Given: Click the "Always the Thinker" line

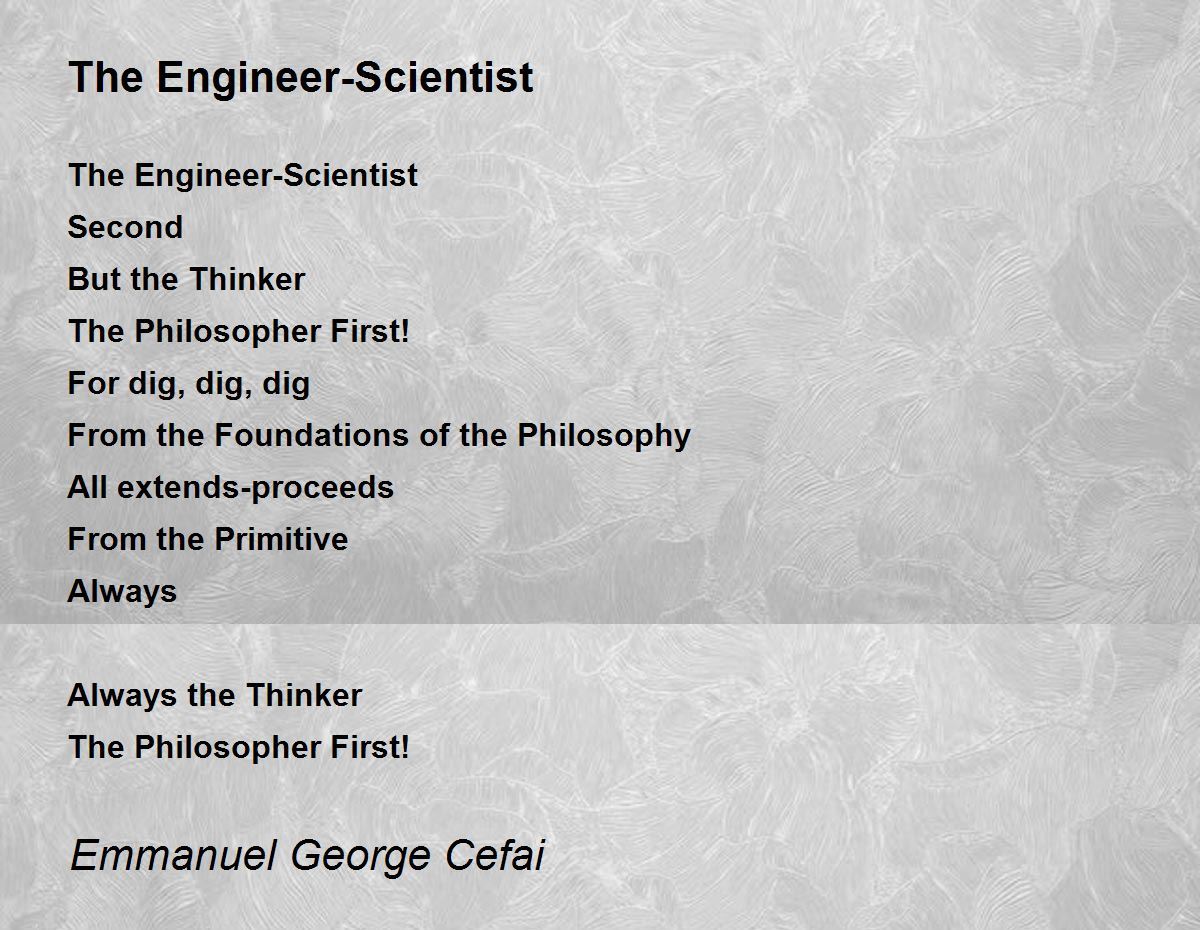Looking at the screenshot, I should click(215, 696).
